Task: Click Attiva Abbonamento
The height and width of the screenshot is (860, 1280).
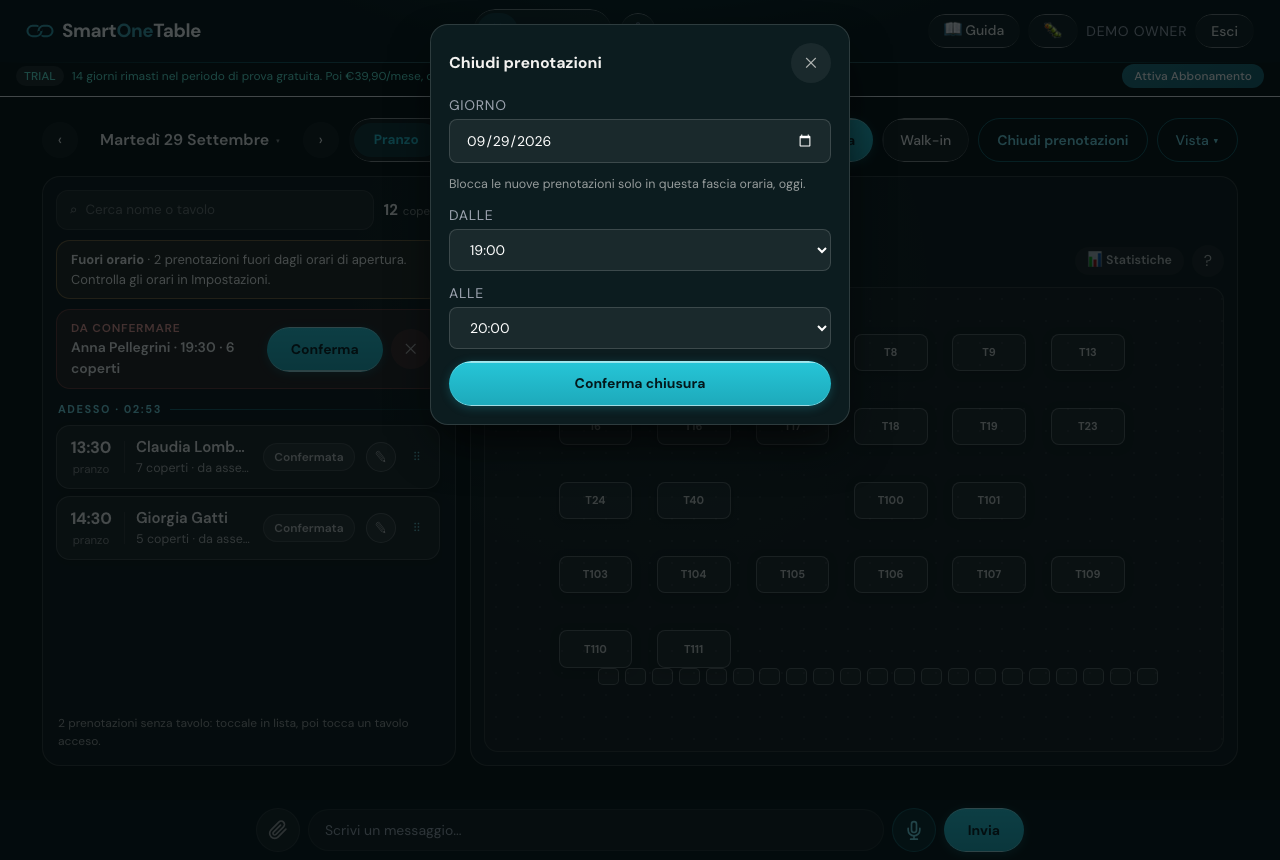Action: (1192, 76)
